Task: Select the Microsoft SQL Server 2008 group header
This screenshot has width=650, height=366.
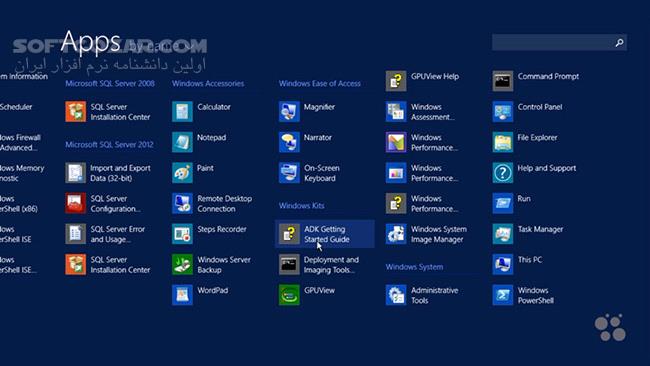Action: click(x=110, y=84)
